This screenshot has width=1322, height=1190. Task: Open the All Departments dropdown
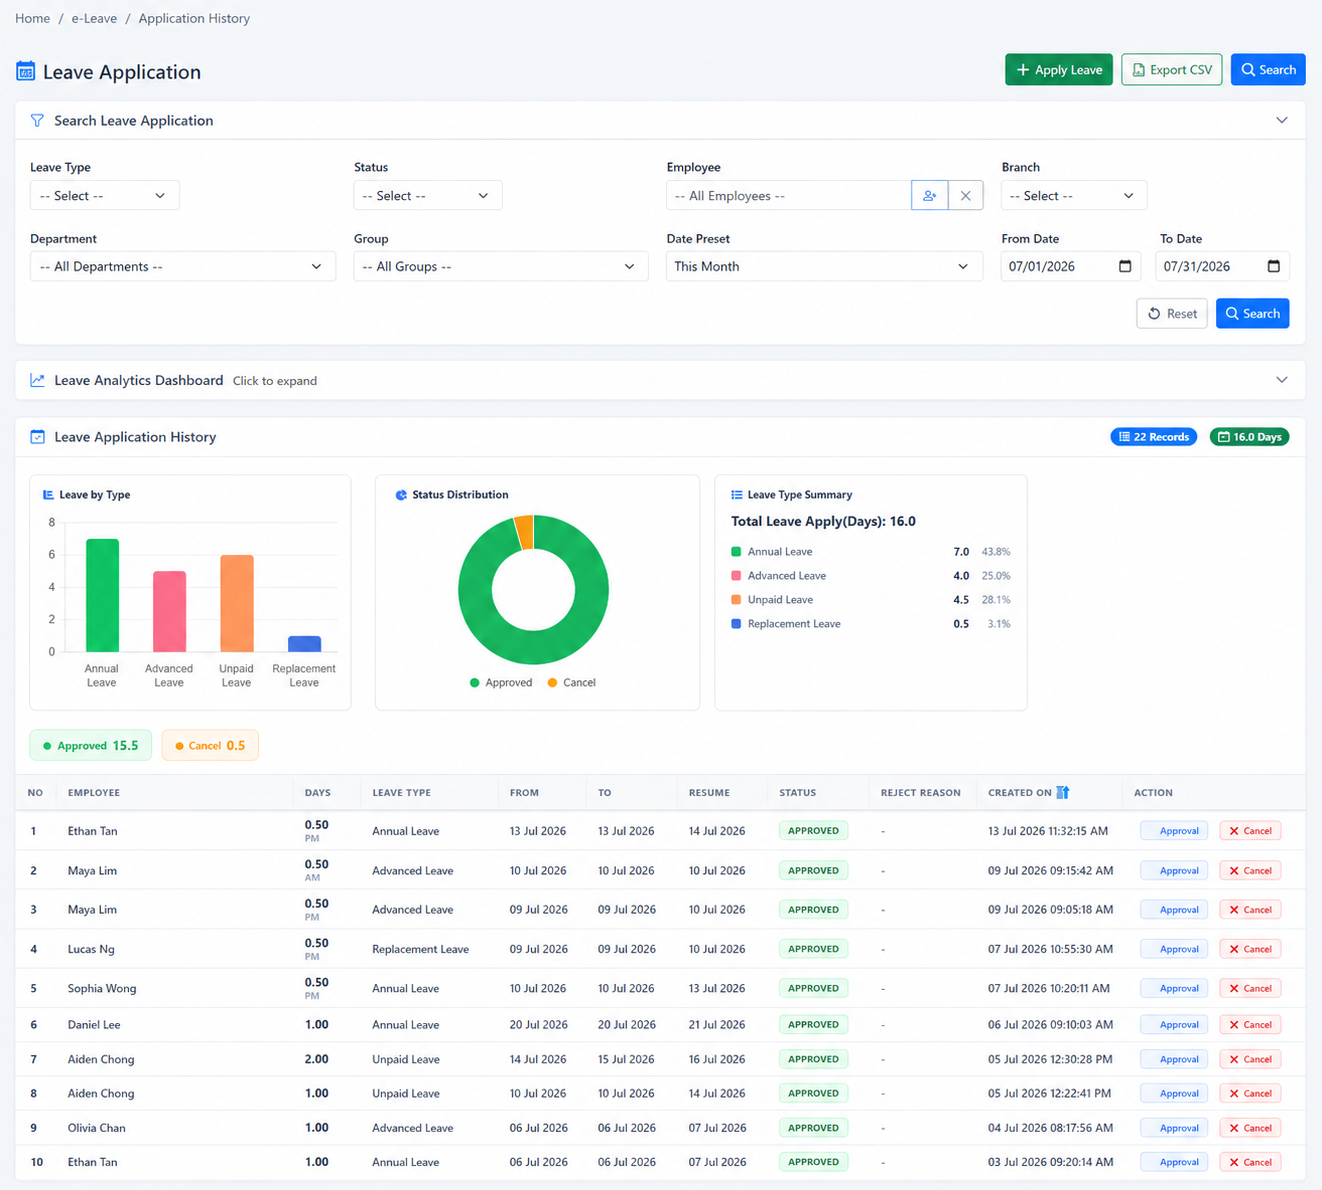tap(183, 266)
